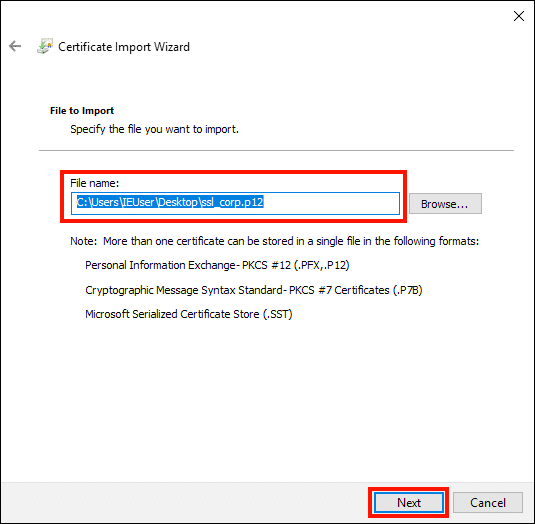Click the Certificate Import Wizard icon

point(45,46)
